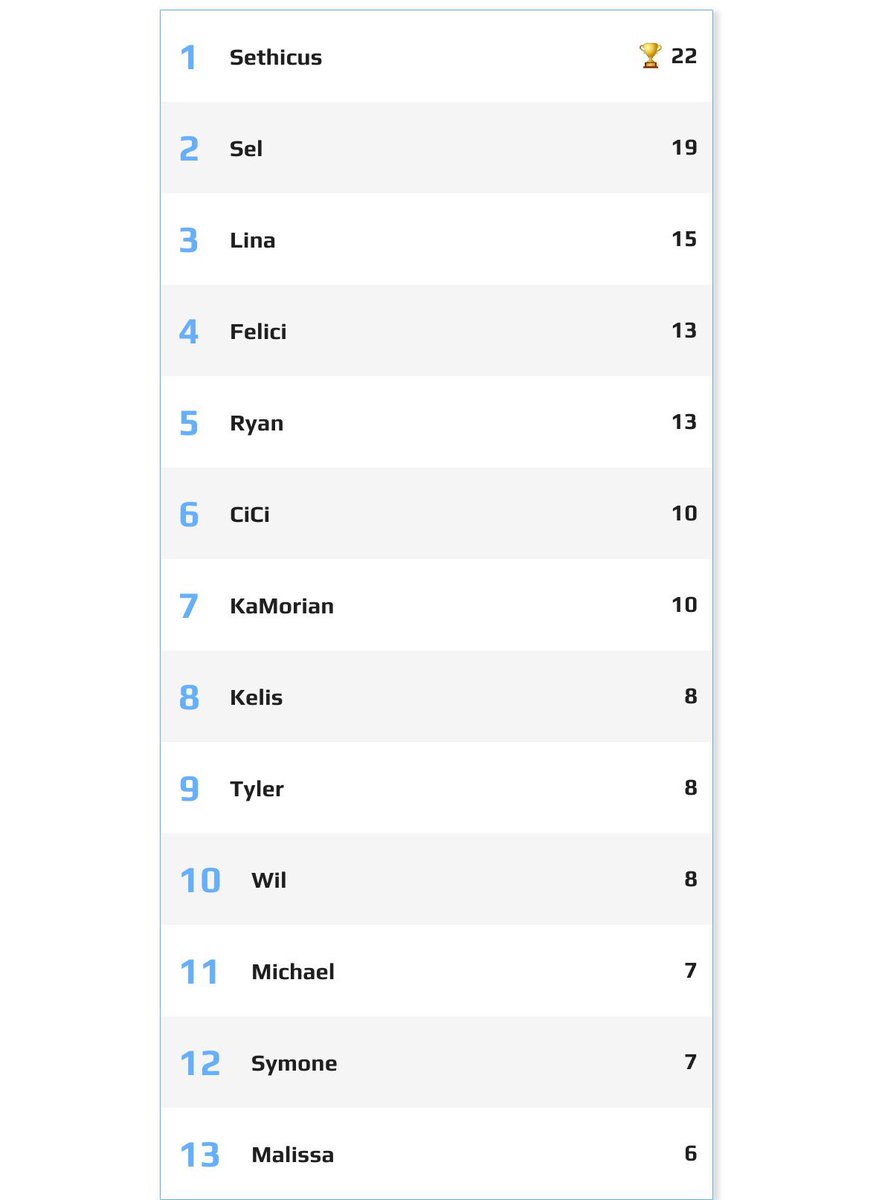Click the gold trophy icon beside Sethicus
879x1200 pixels.
point(650,56)
